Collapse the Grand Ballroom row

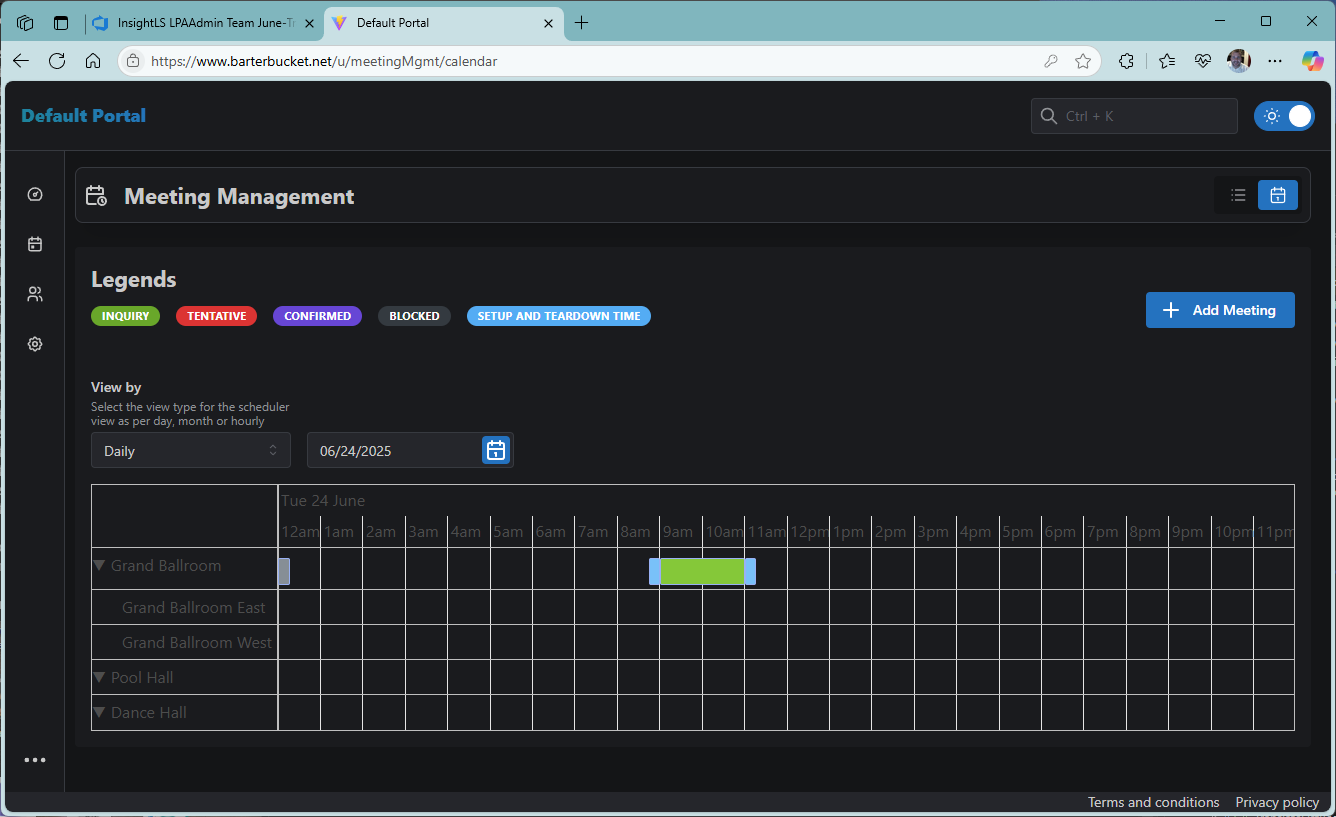point(99,566)
